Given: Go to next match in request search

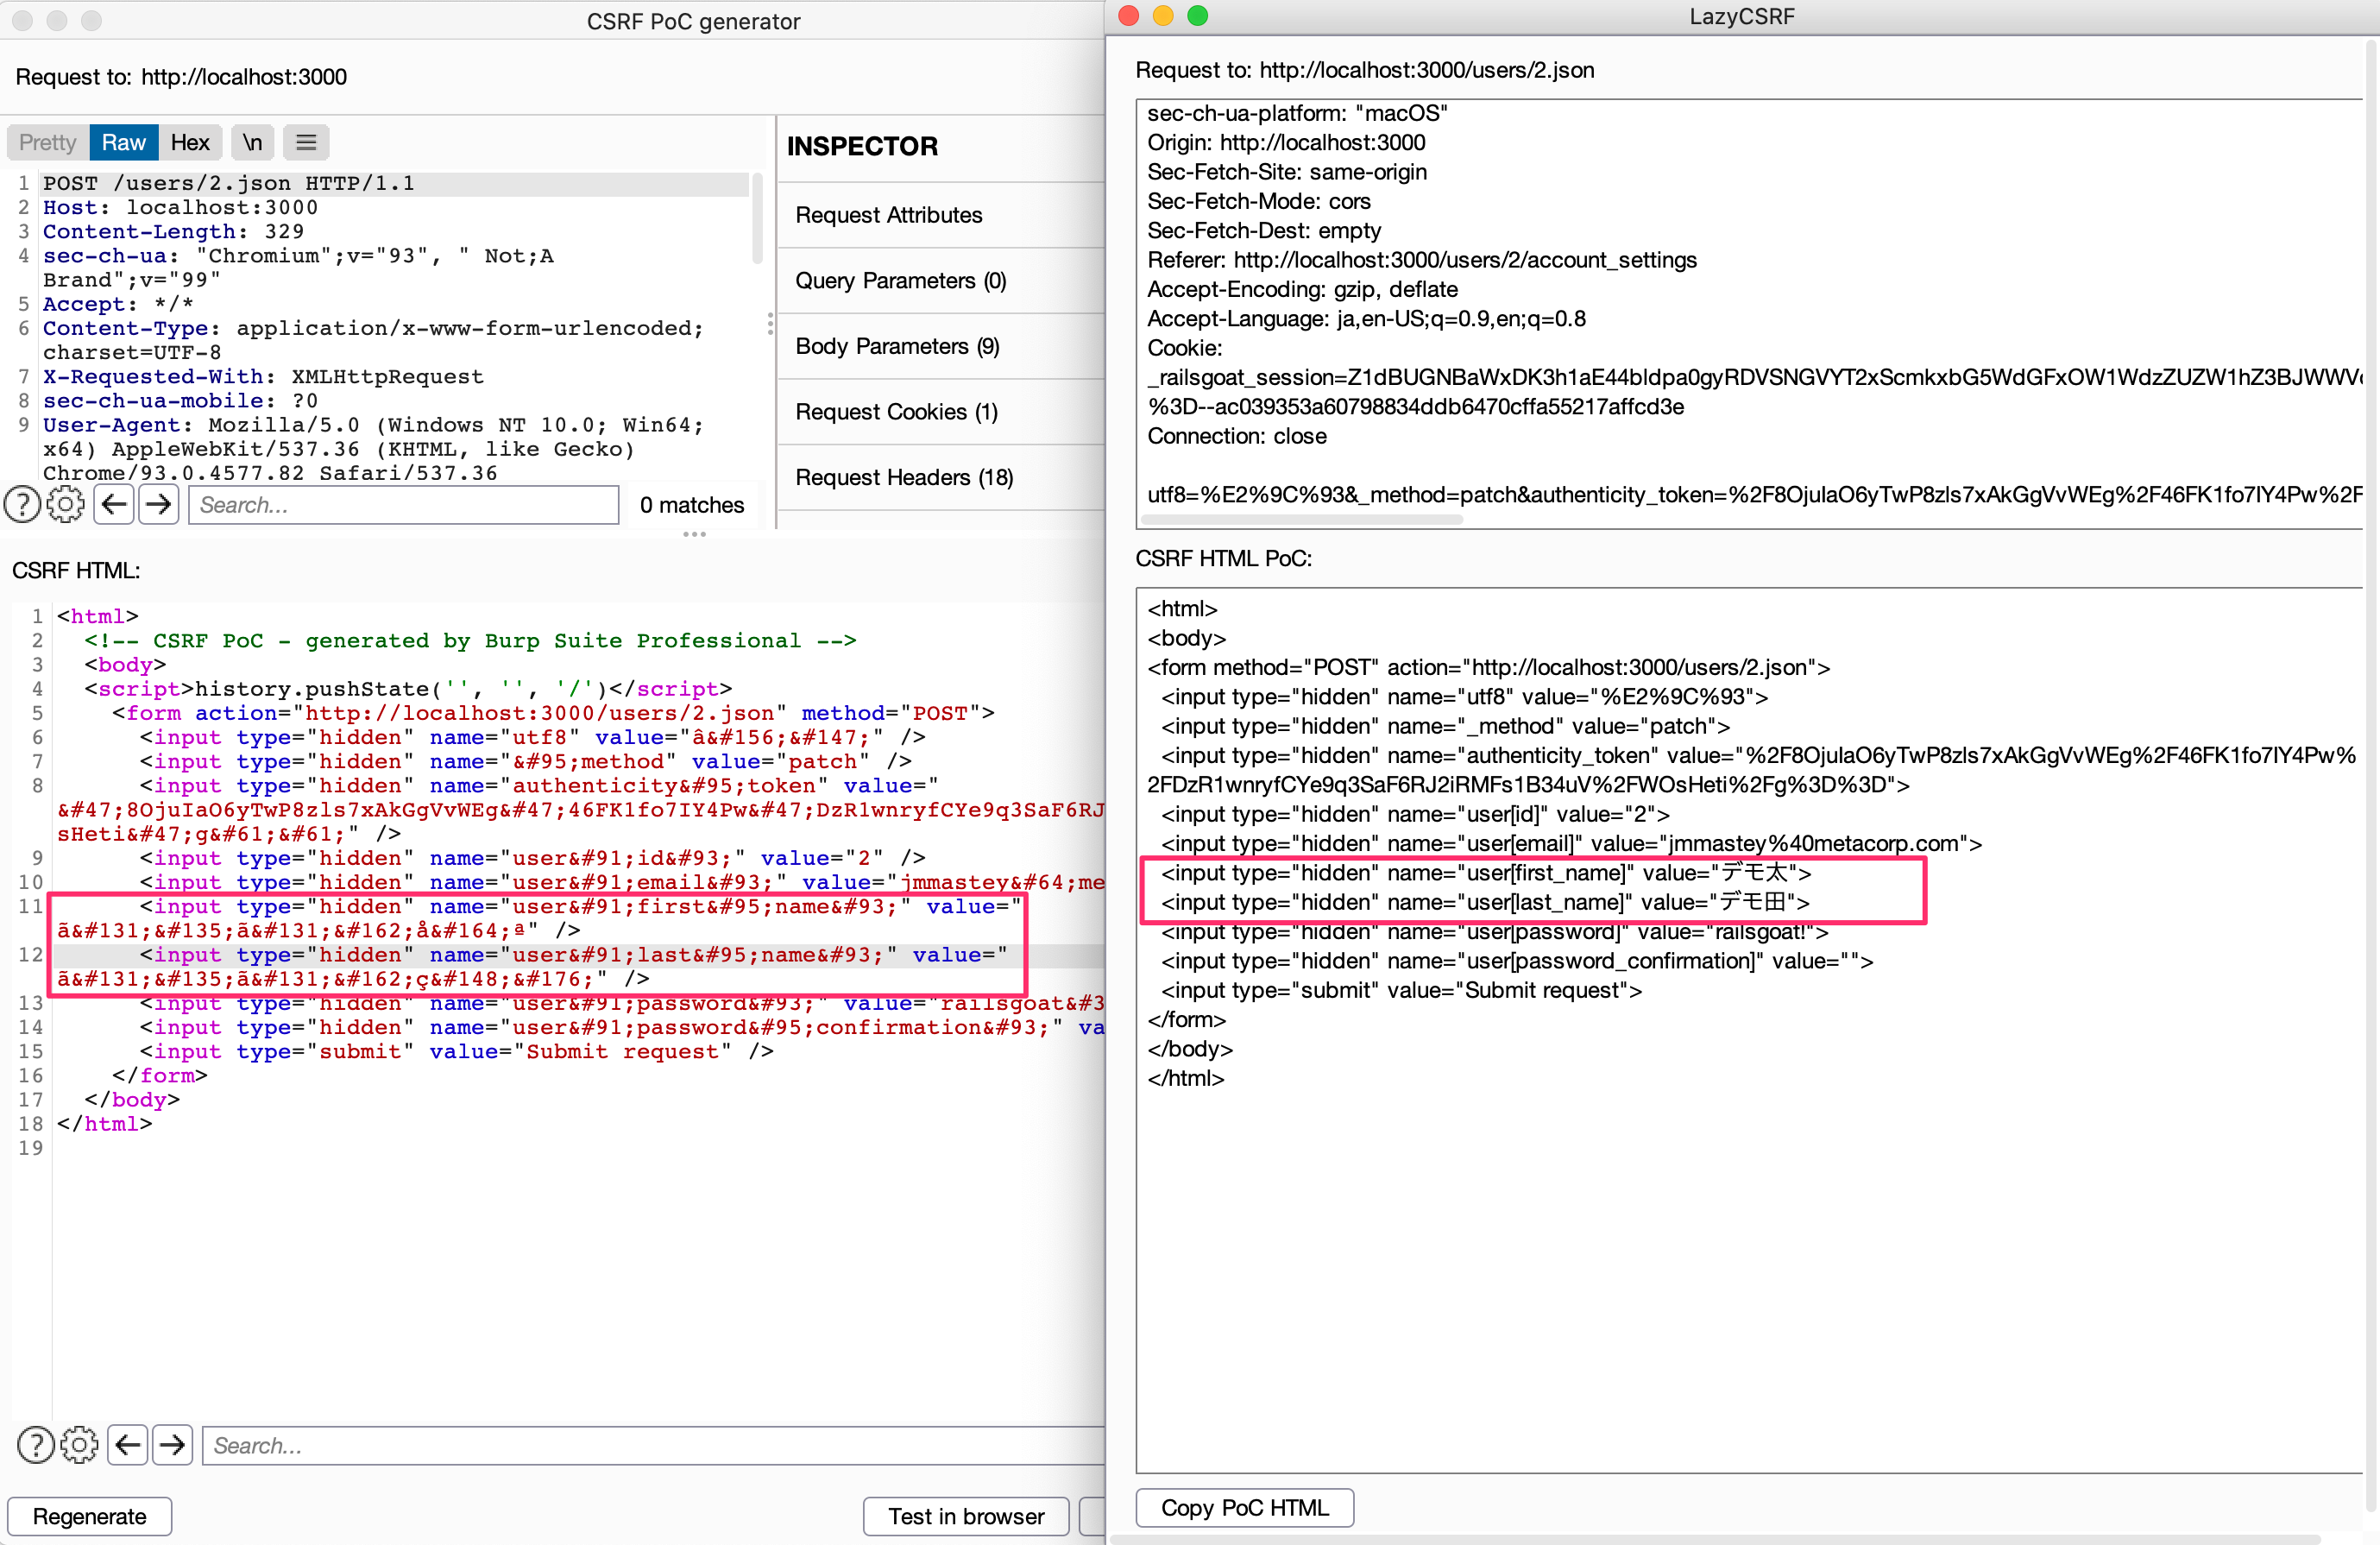Looking at the screenshot, I should pyautogui.click(x=158, y=505).
